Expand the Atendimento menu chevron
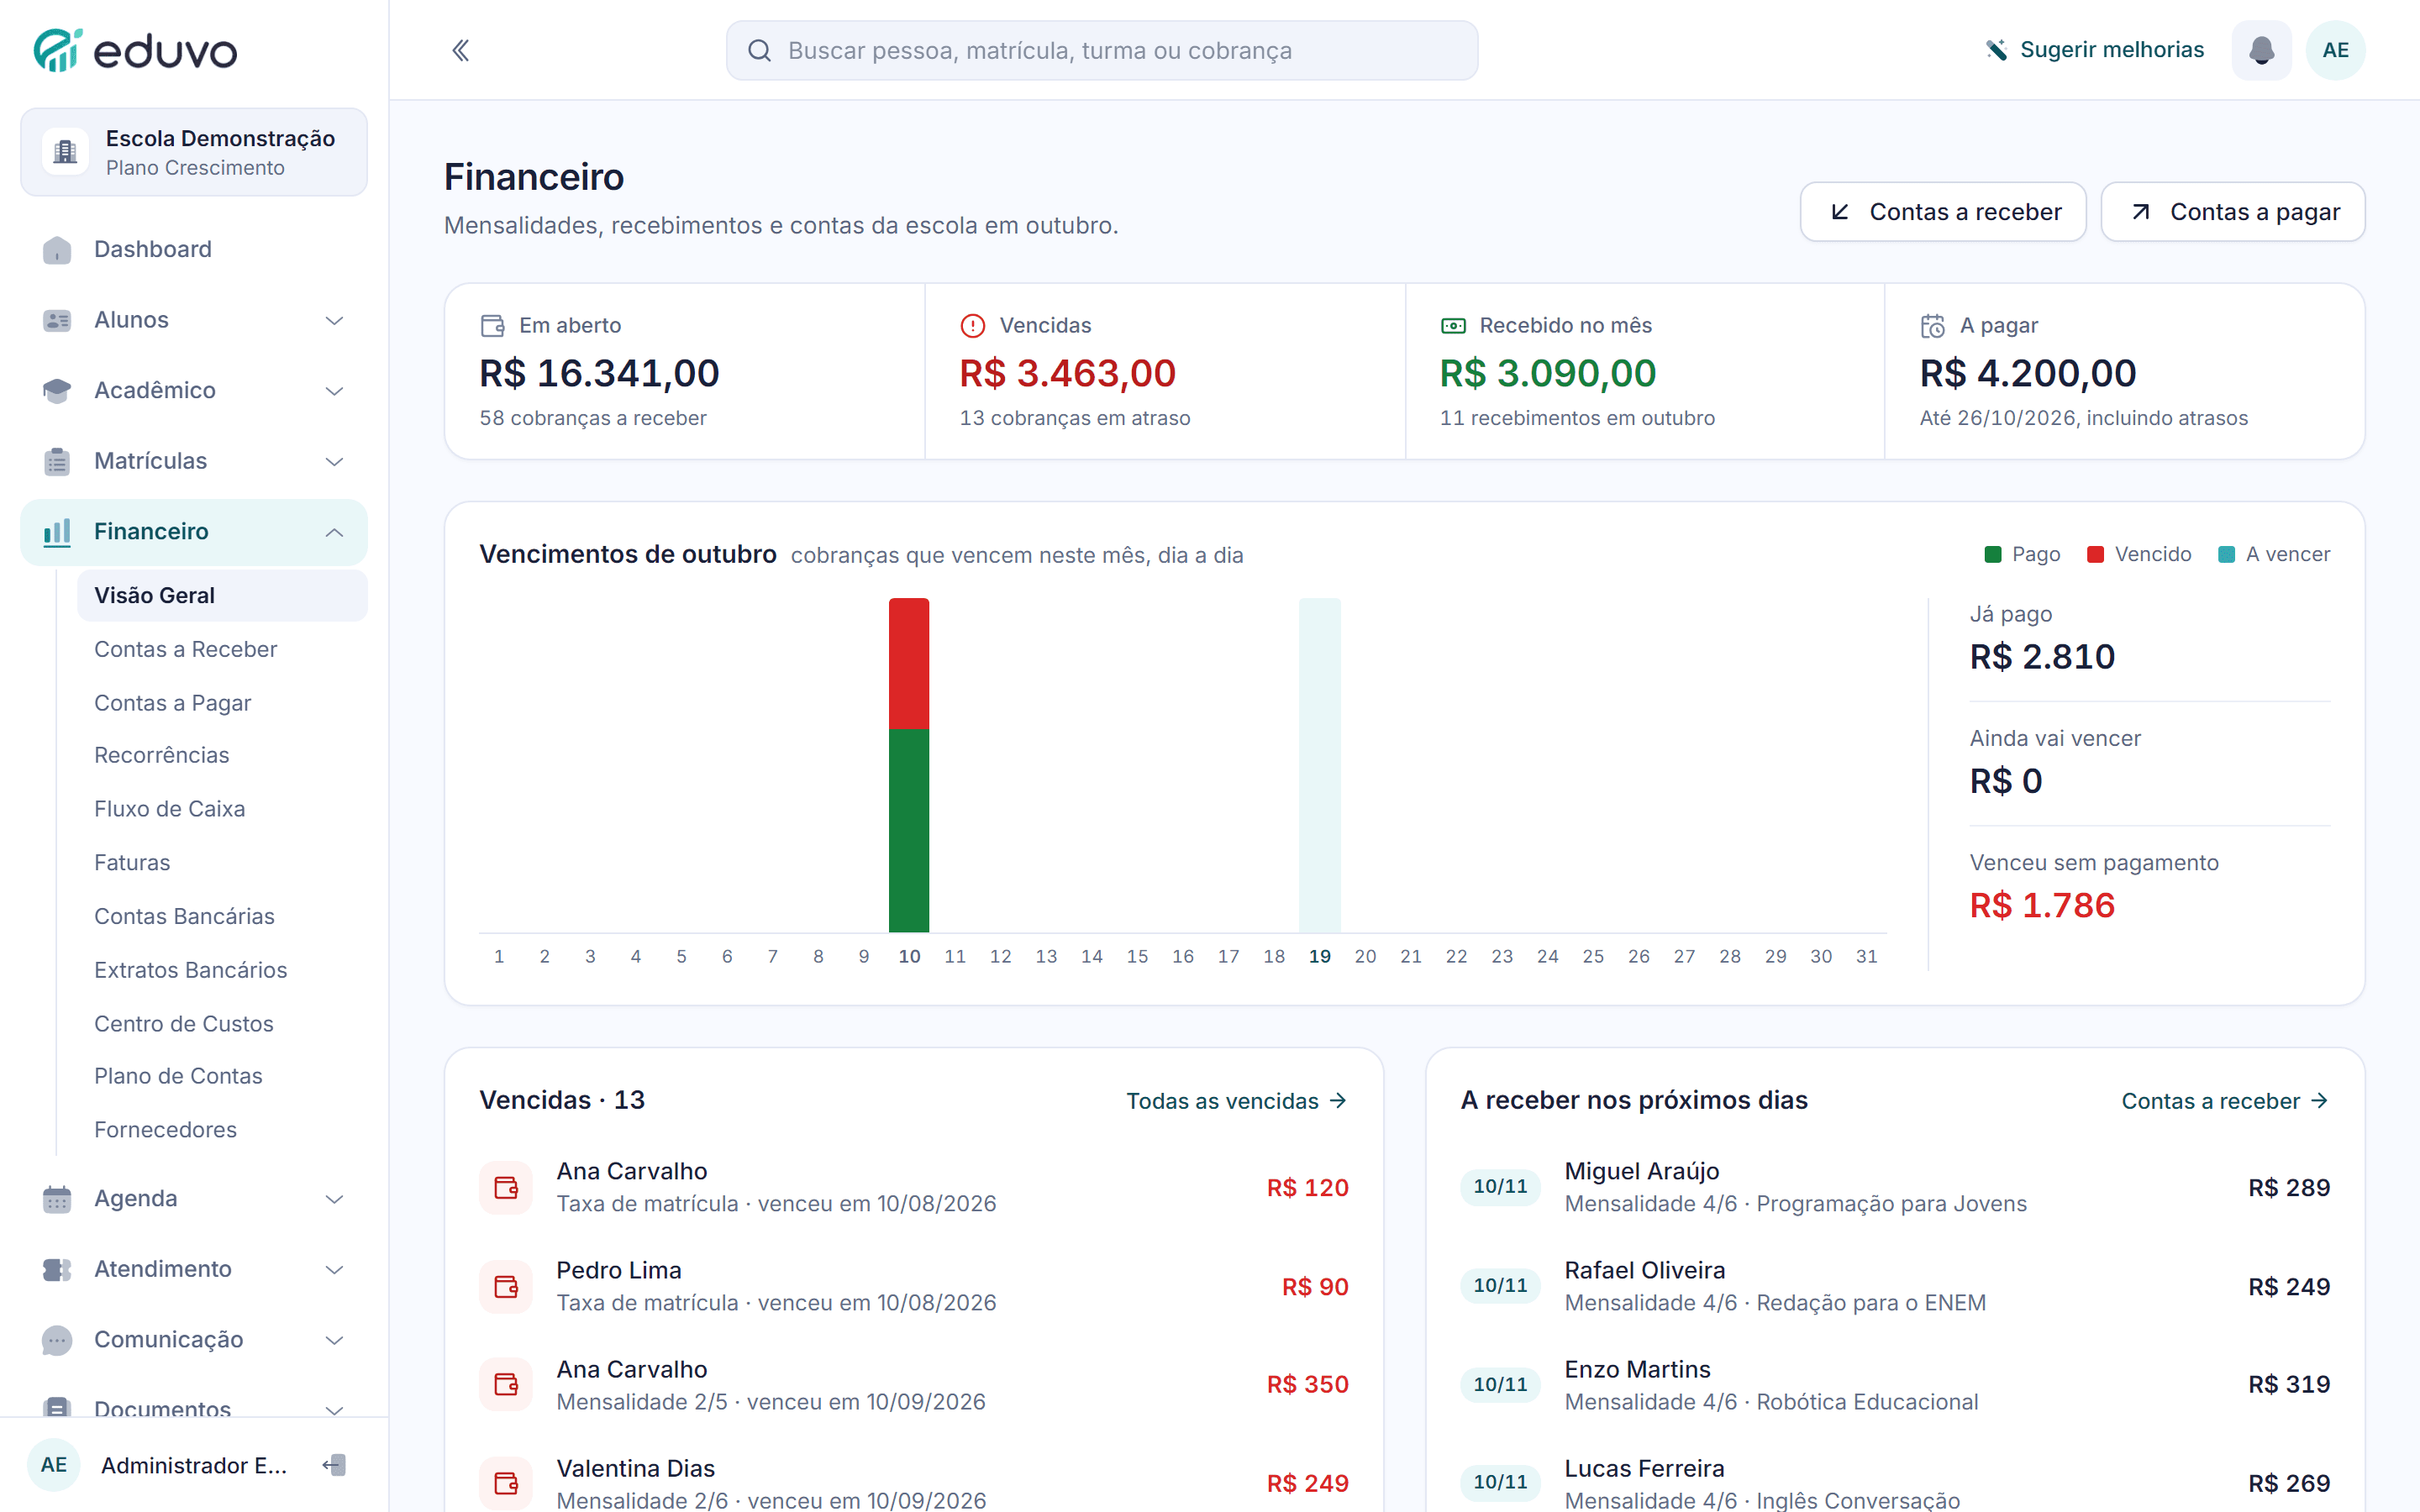Image resolution: width=2420 pixels, height=1512 pixels. tap(334, 1269)
